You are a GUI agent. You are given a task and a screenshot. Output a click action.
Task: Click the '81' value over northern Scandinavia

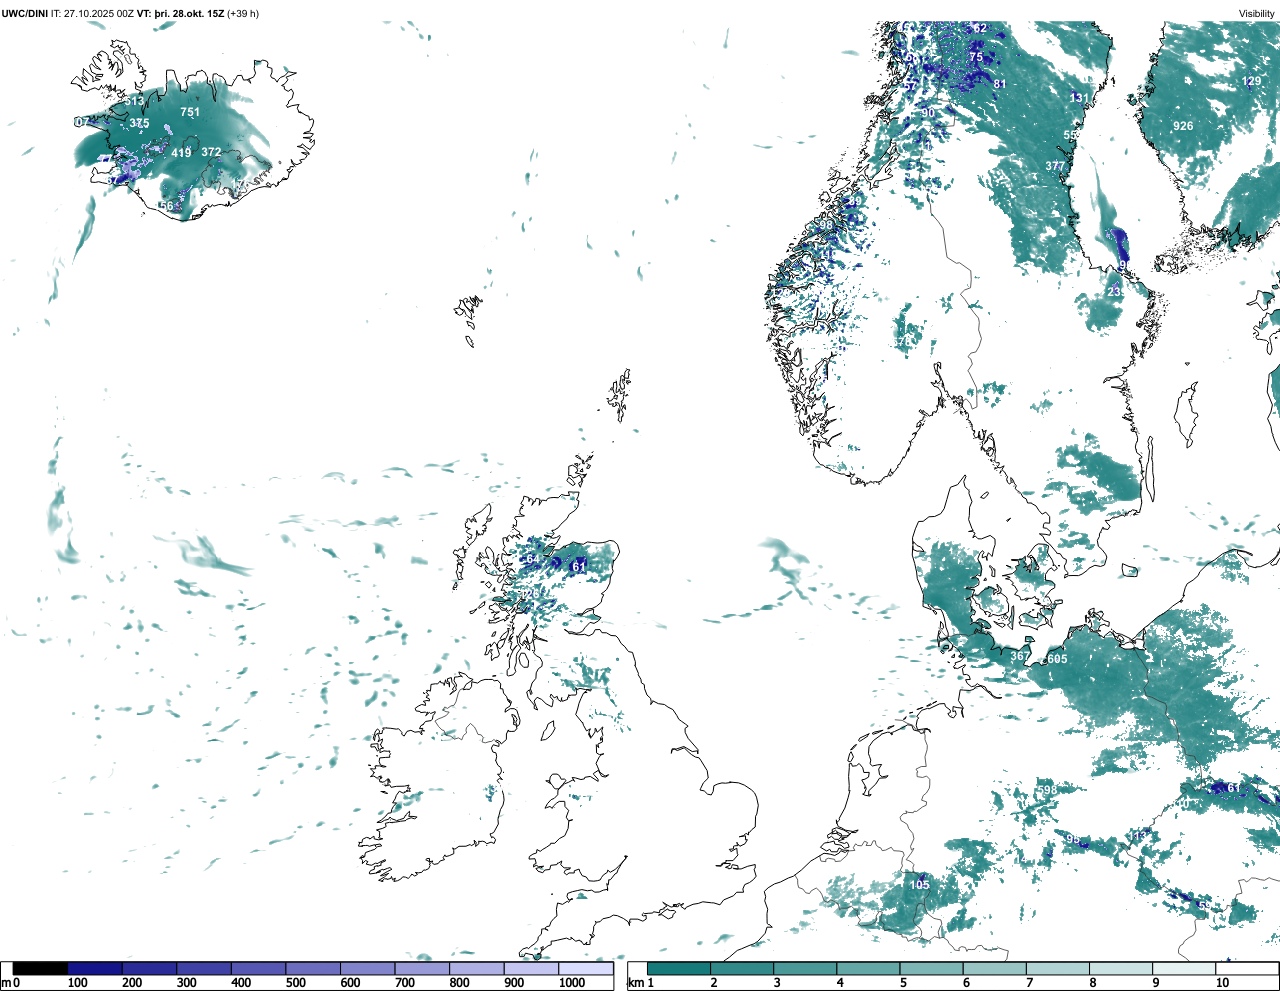pyautogui.click(x=1000, y=84)
